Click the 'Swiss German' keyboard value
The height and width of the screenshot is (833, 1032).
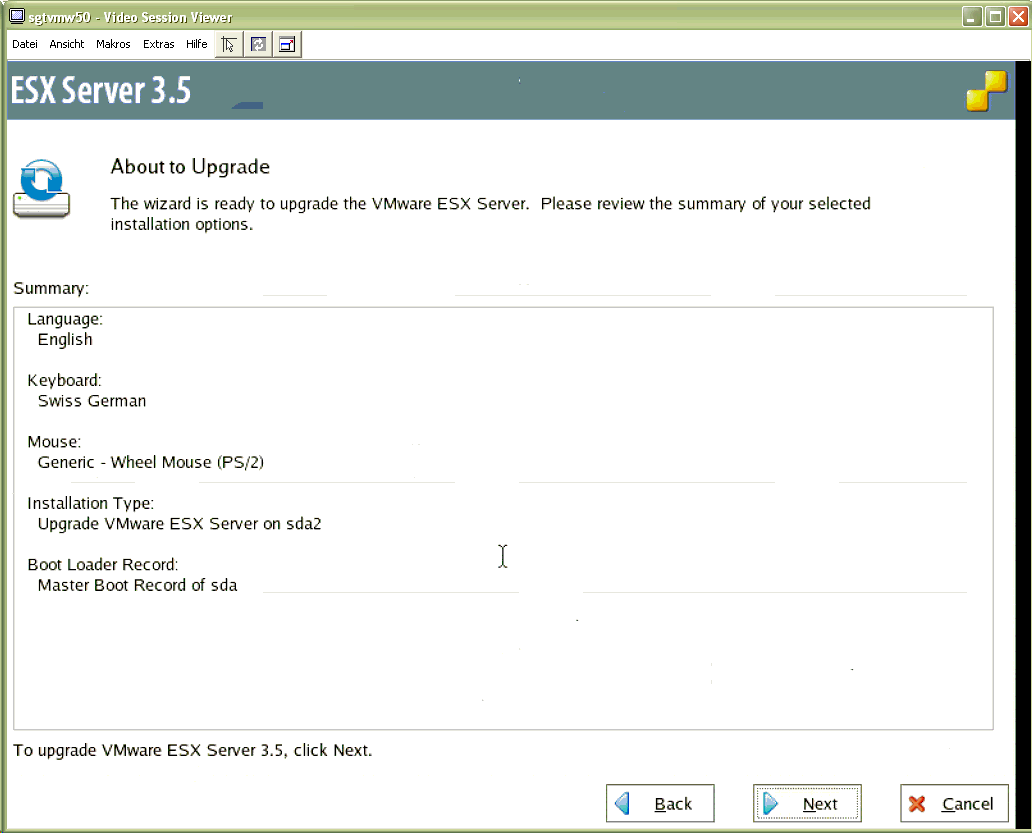point(92,401)
